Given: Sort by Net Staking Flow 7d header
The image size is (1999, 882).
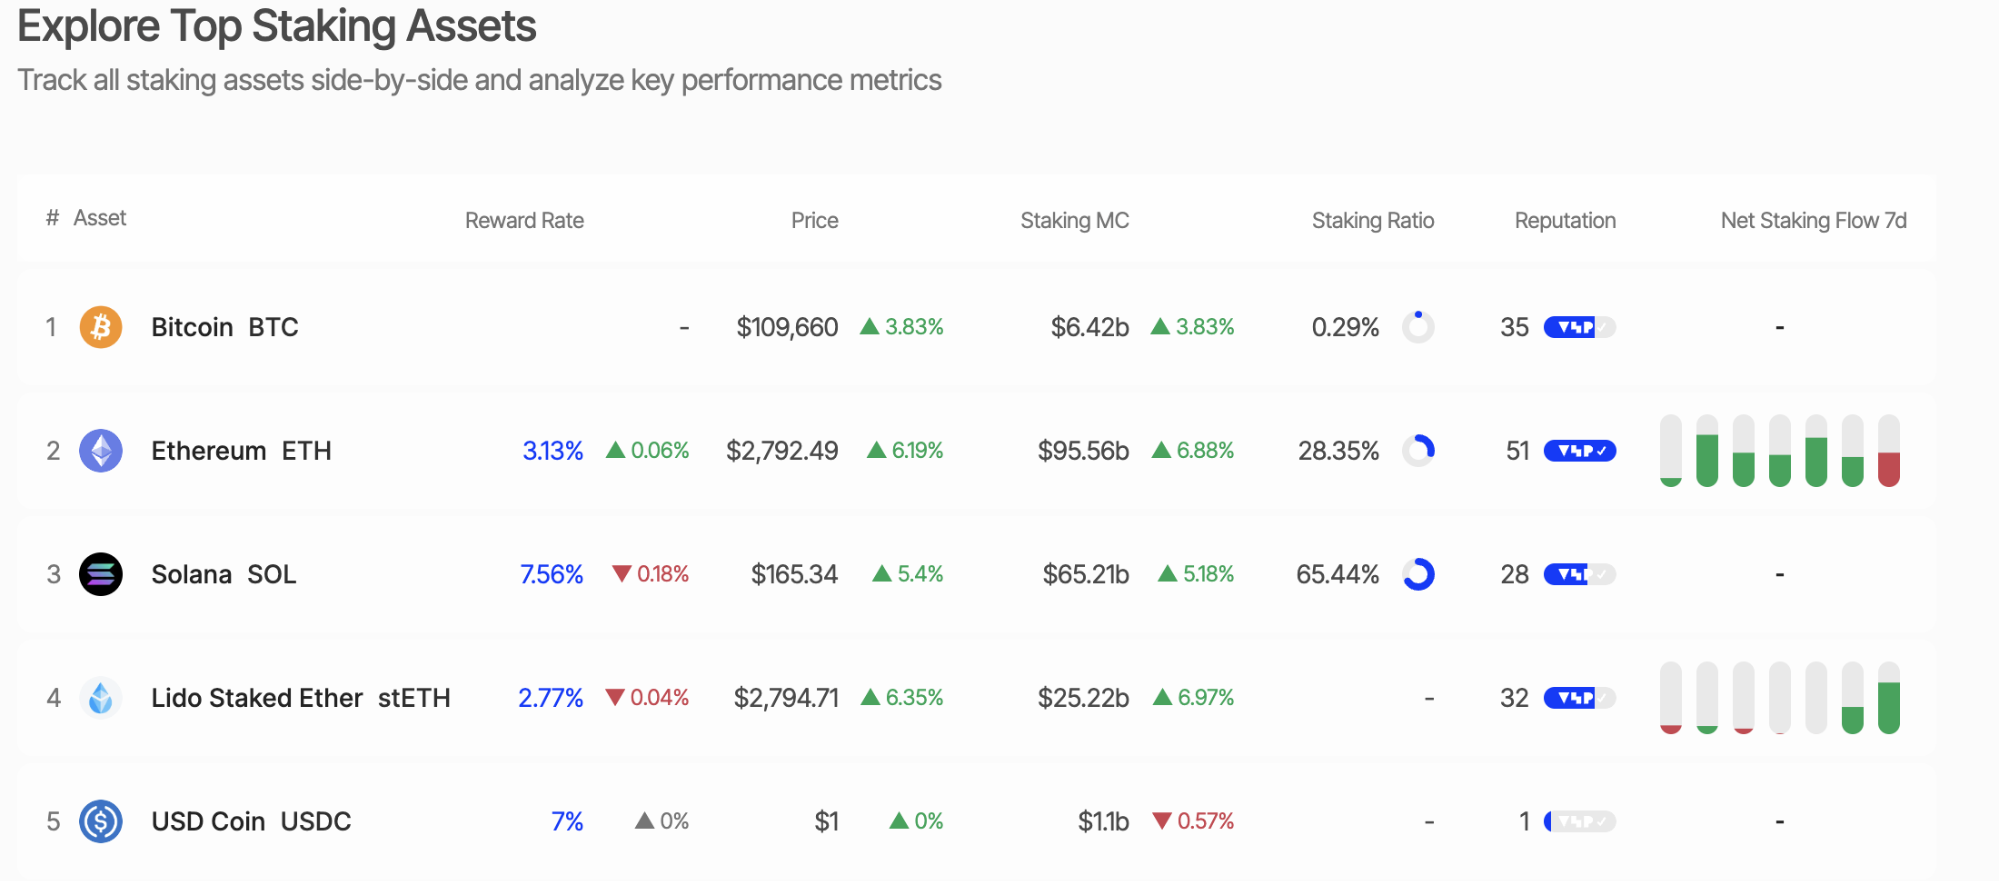Looking at the screenshot, I should [1812, 221].
